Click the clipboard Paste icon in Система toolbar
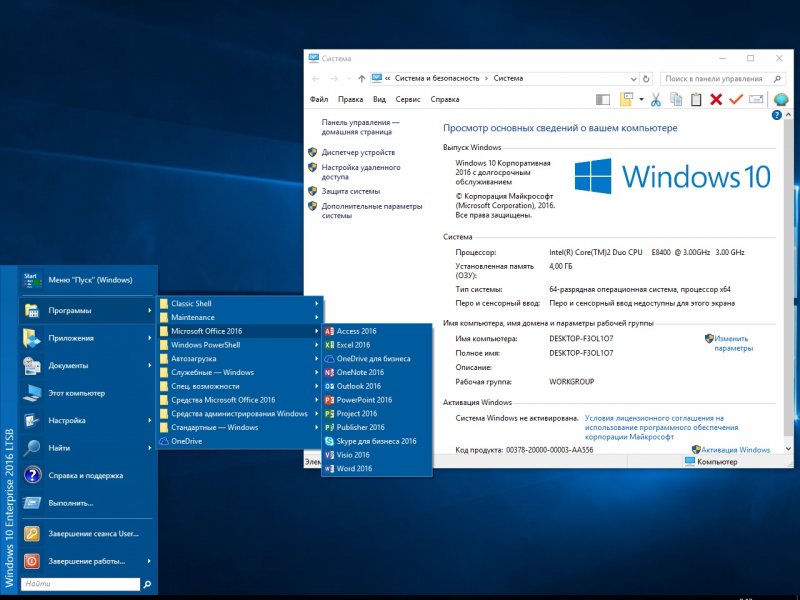 [x=696, y=99]
